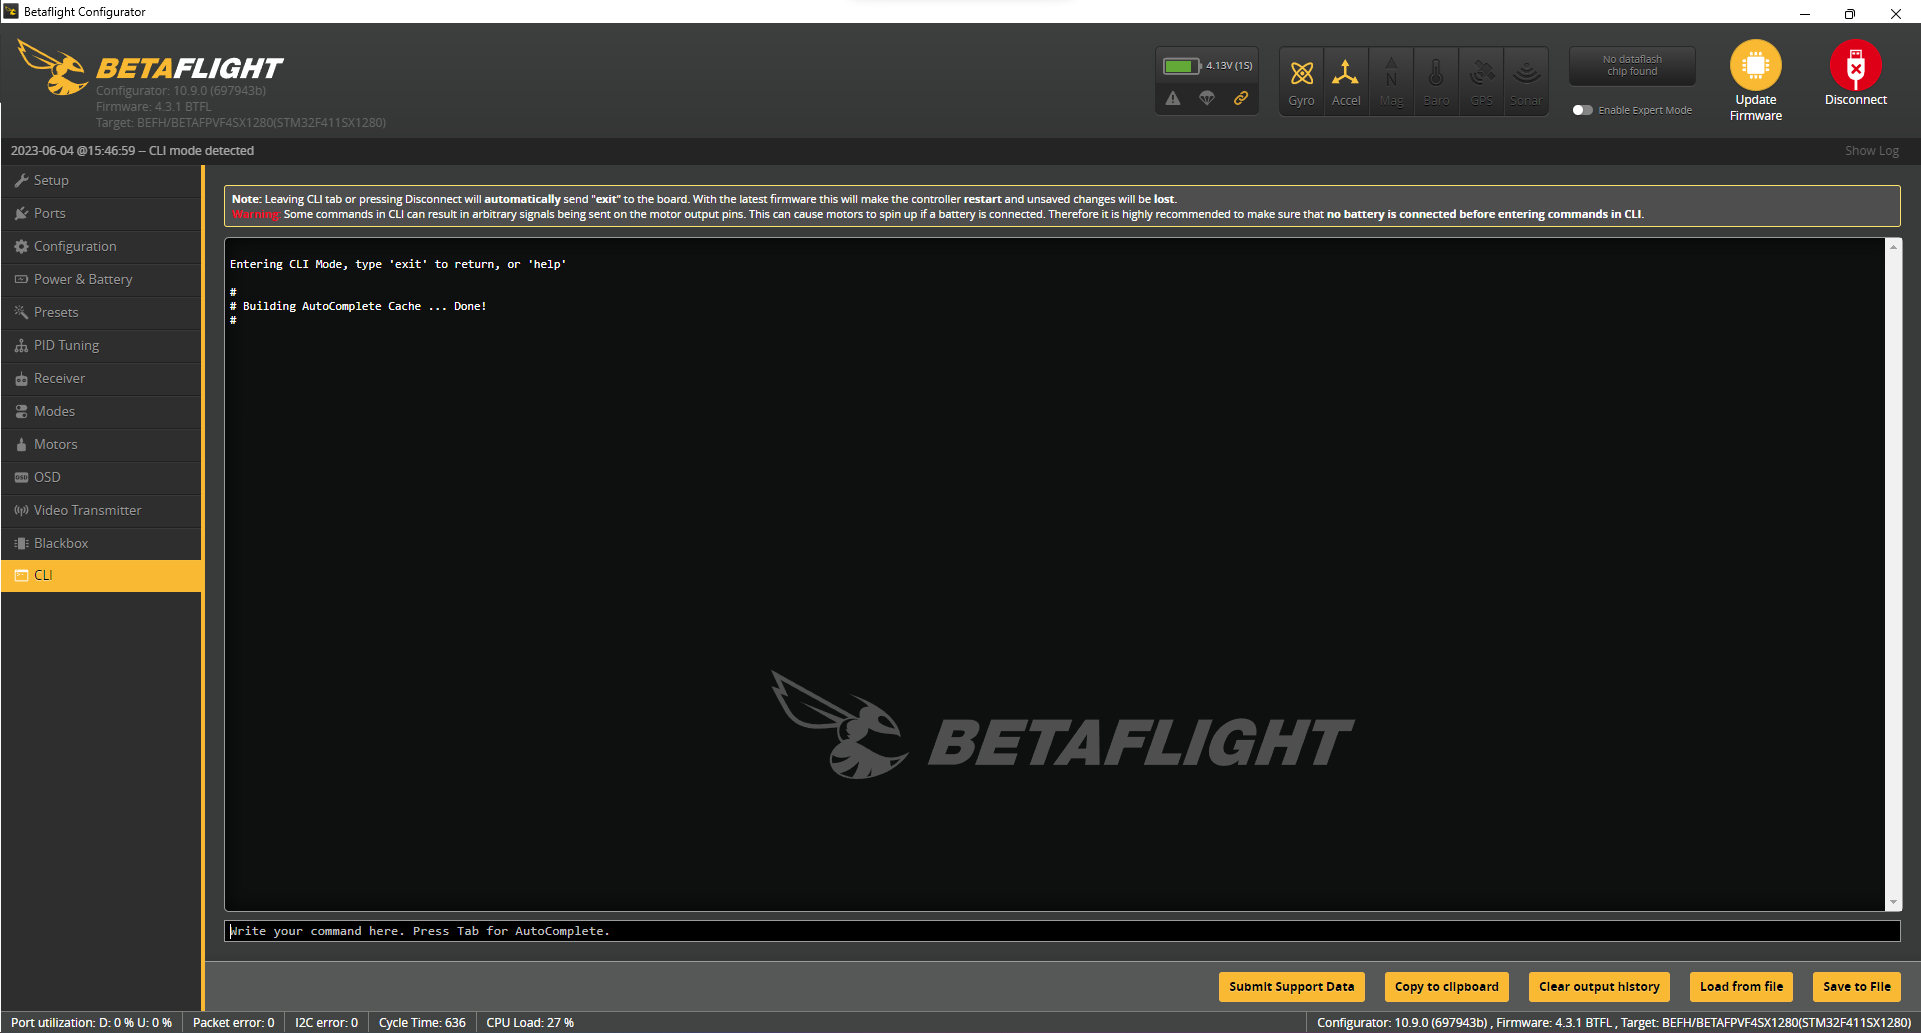Click the Mag sensor icon
Screen dimensions: 1921x1033
[1391, 73]
